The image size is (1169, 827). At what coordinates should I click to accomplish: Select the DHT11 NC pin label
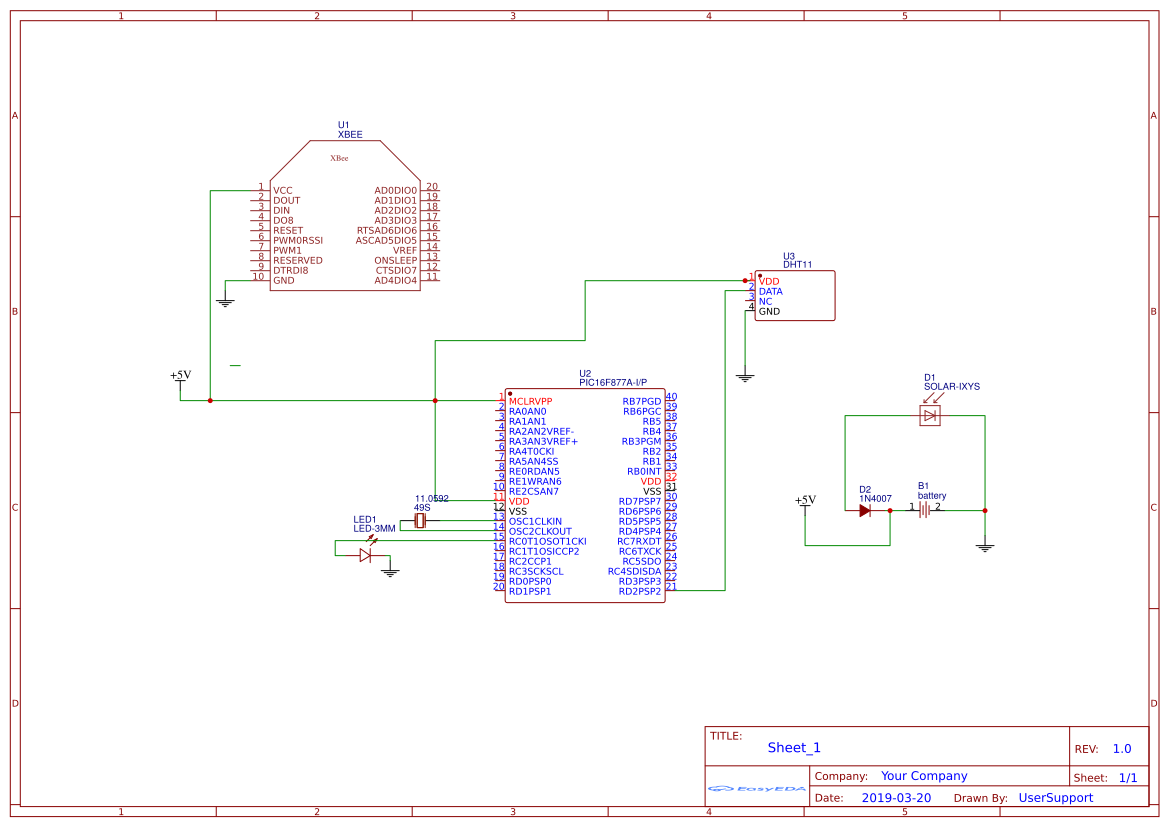click(x=766, y=302)
